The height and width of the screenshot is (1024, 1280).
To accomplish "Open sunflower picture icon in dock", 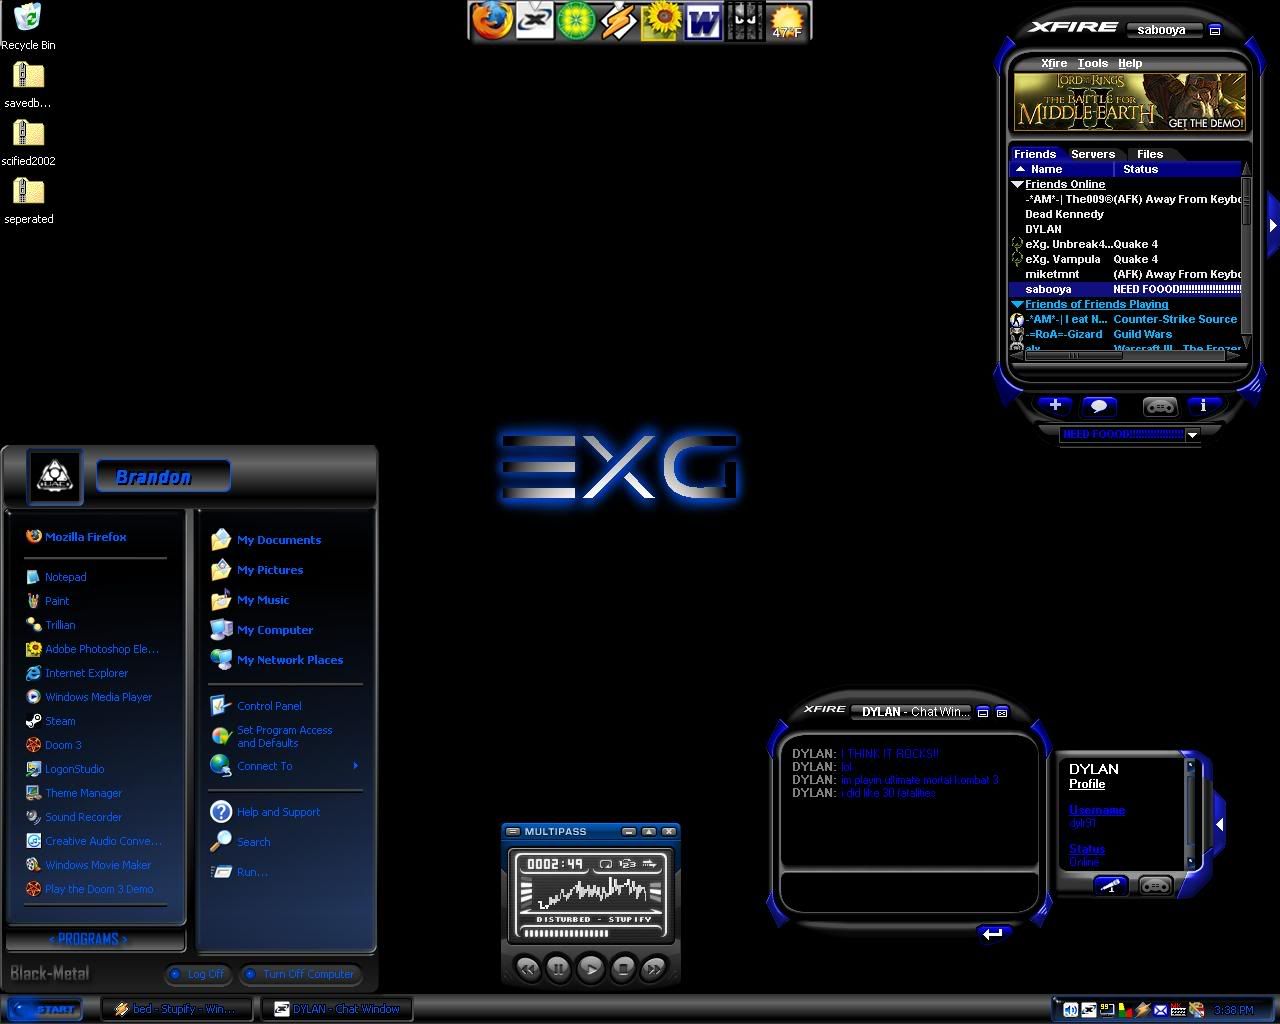I will pyautogui.click(x=661, y=20).
